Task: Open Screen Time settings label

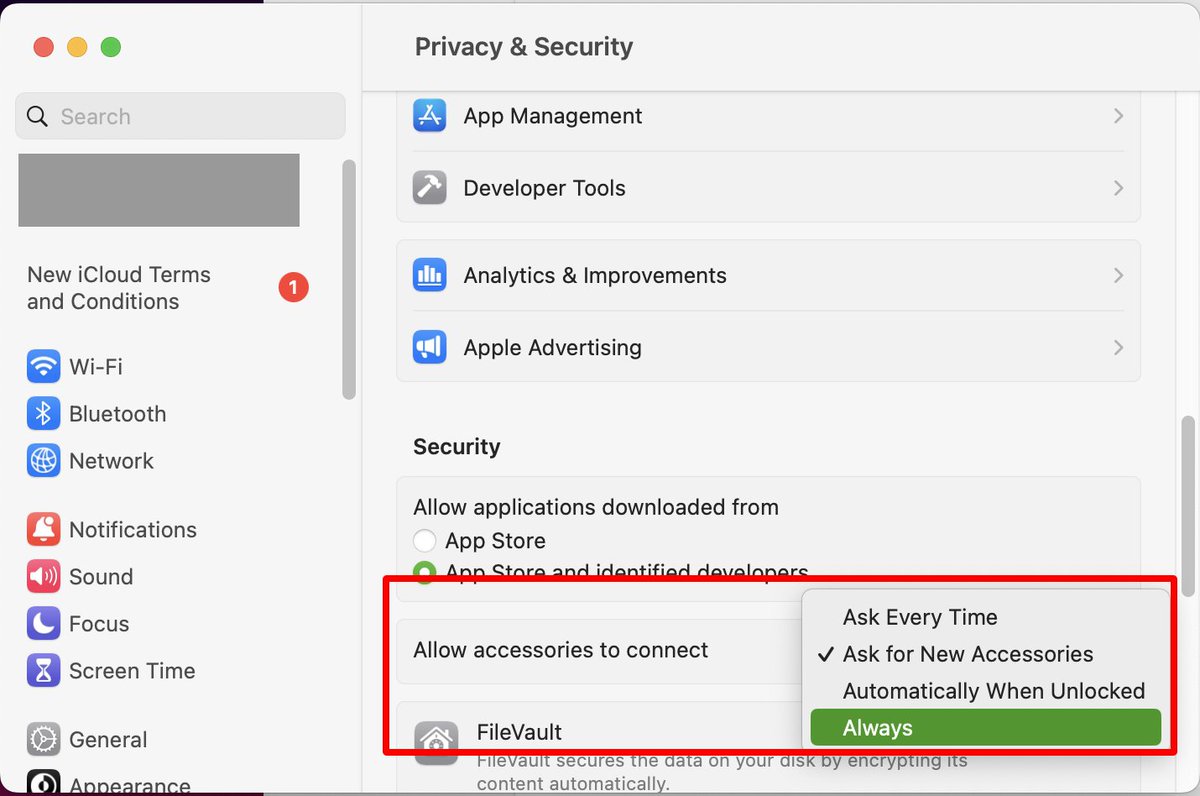Action: (x=132, y=670)
